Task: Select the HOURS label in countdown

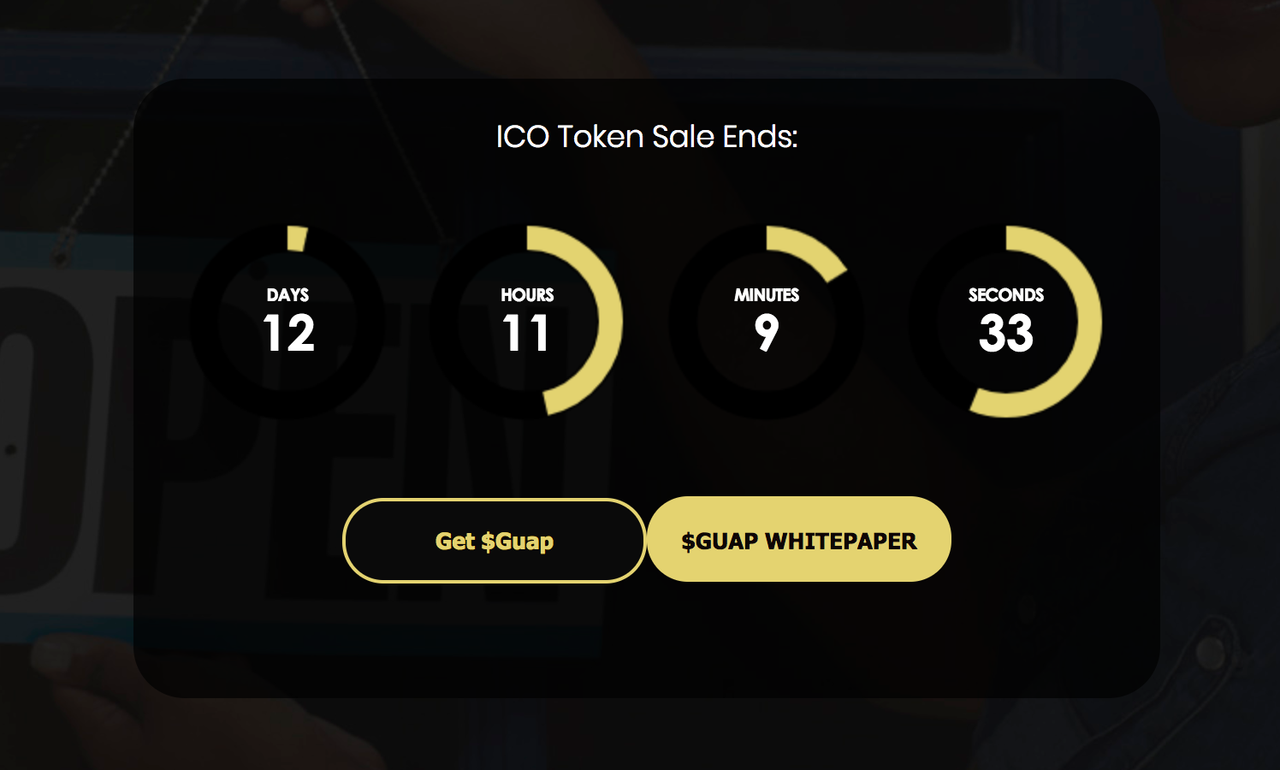Action: click(x=527, y=295)
